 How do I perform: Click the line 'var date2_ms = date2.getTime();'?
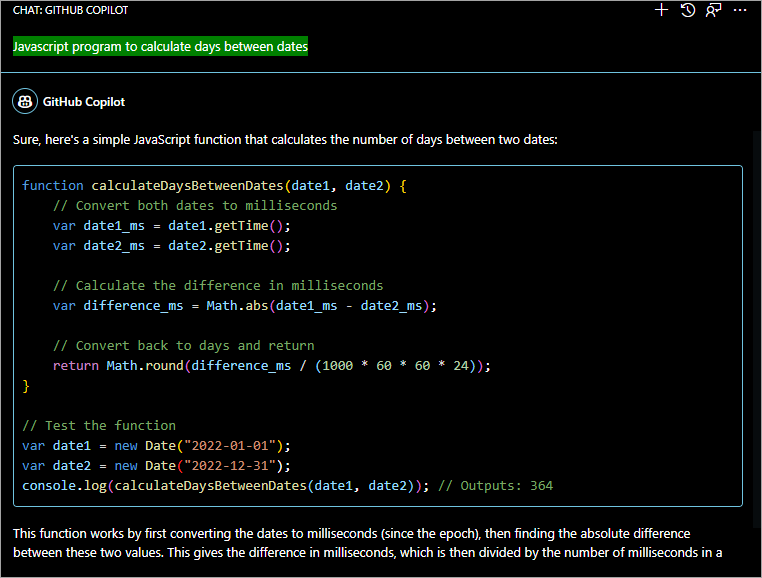pos(172,245)
